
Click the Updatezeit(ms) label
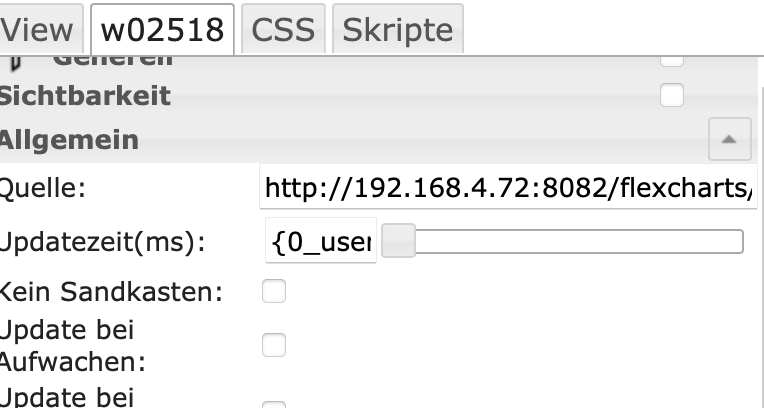(102, 242)
